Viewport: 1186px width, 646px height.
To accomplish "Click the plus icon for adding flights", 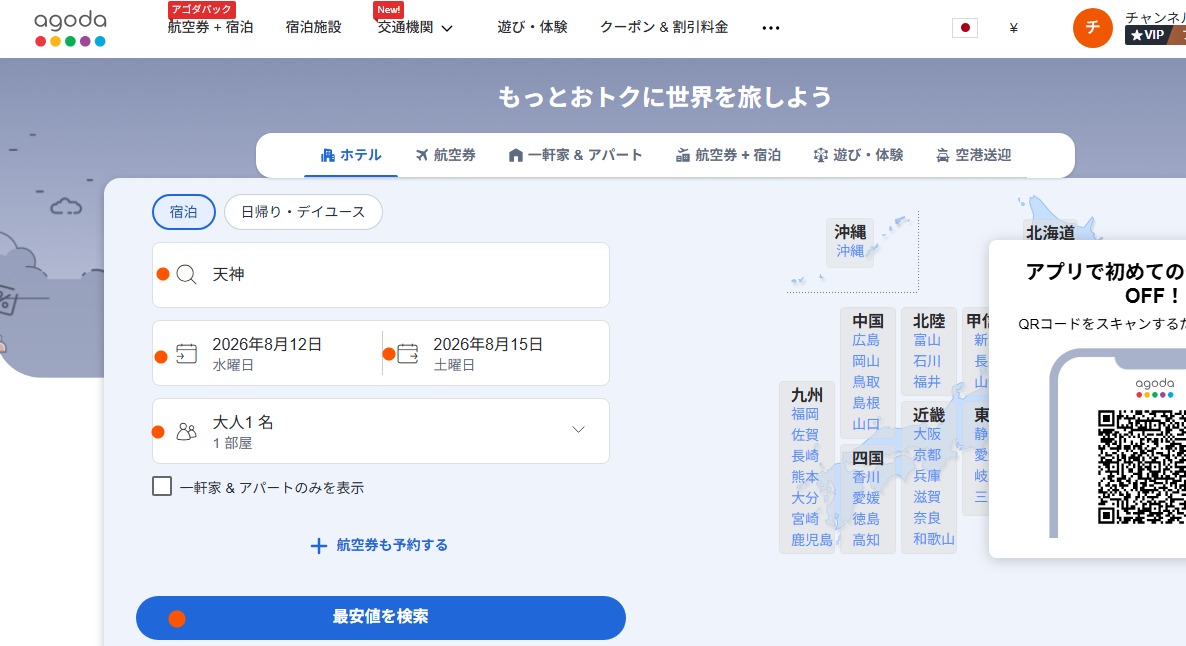I will click(319, 545).
